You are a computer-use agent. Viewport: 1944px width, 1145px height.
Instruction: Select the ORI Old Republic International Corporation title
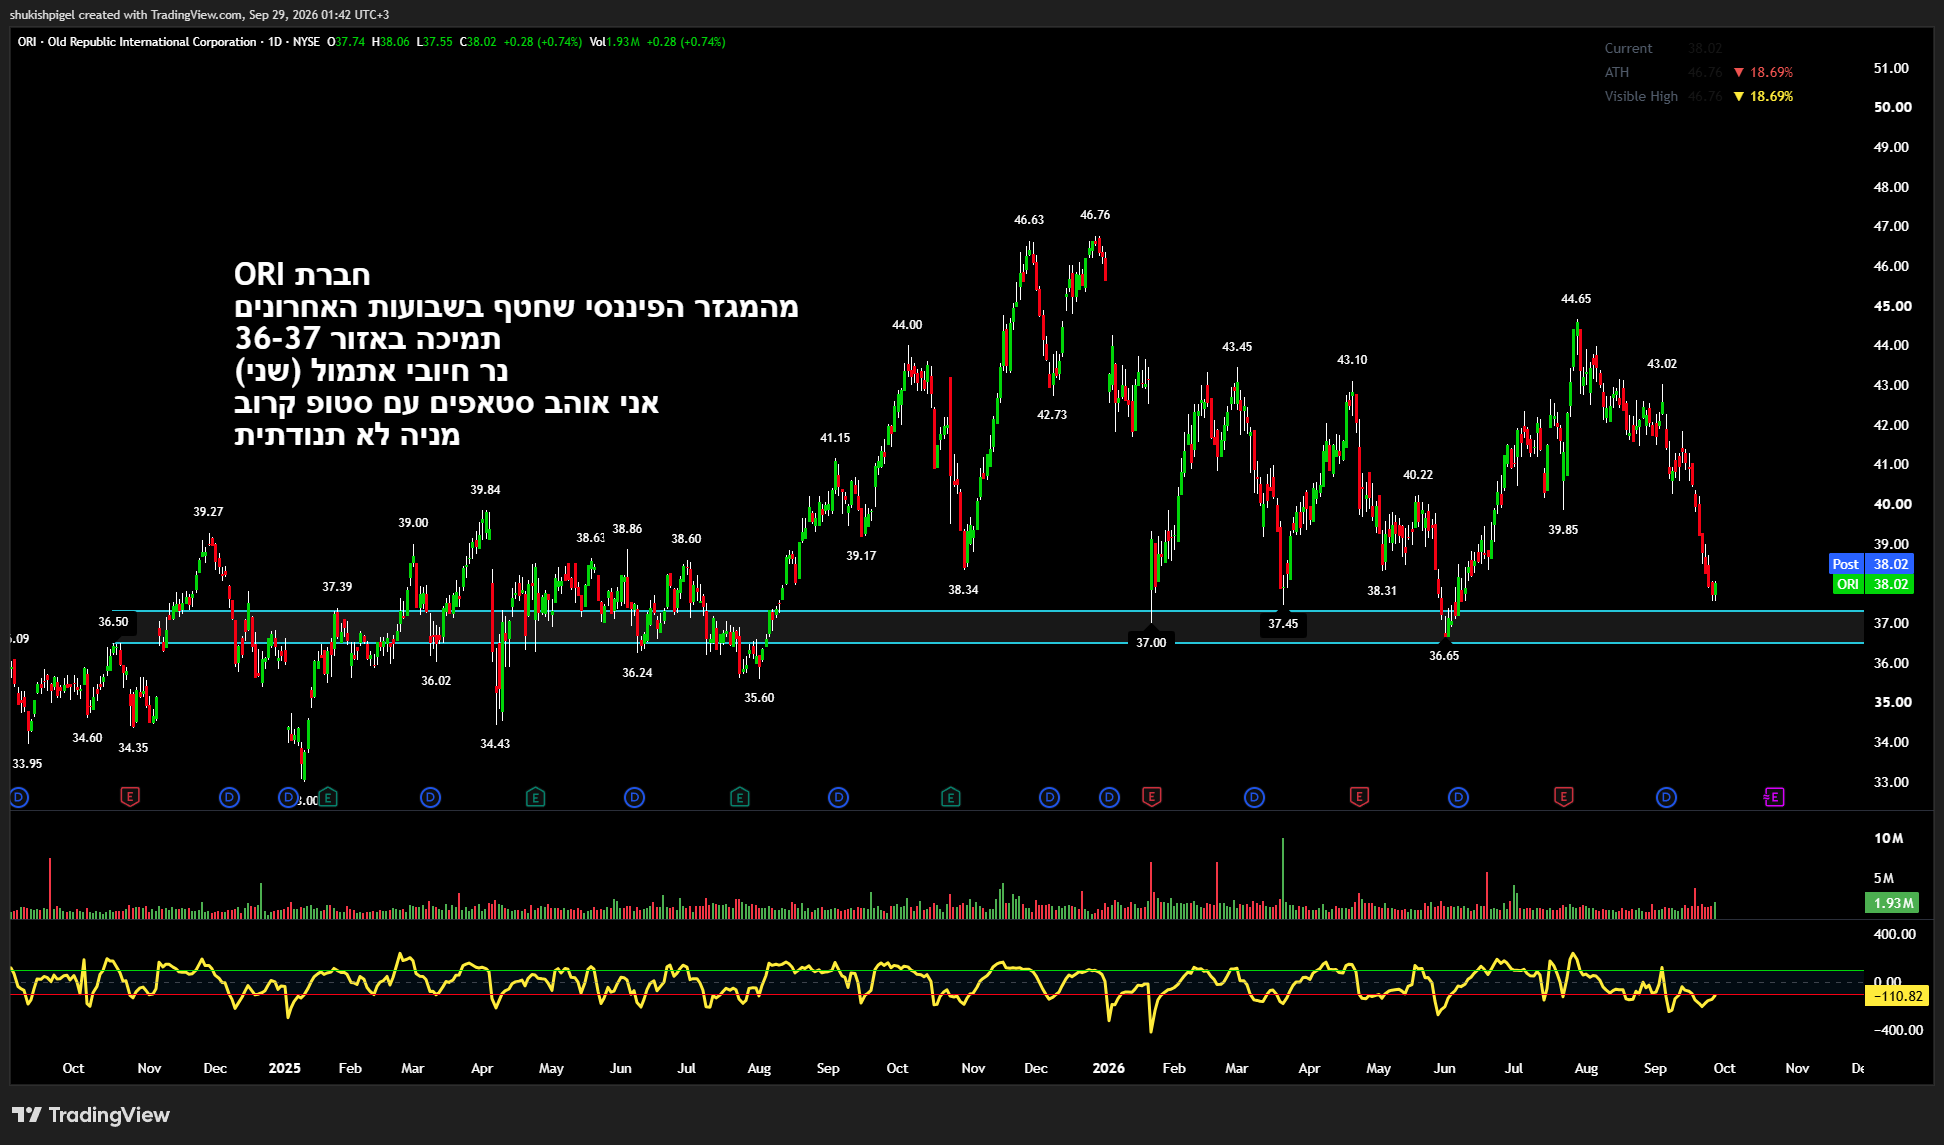point(137,42)
